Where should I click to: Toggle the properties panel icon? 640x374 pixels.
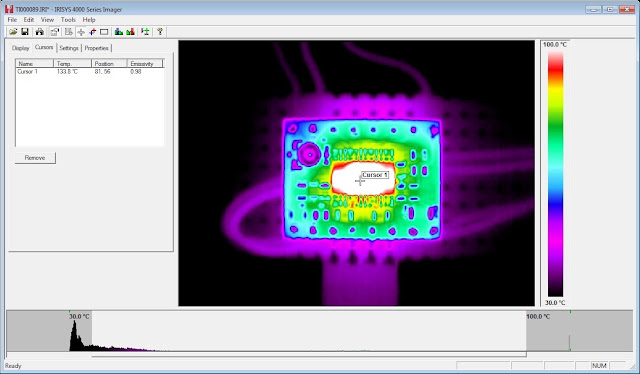[54, 31]
